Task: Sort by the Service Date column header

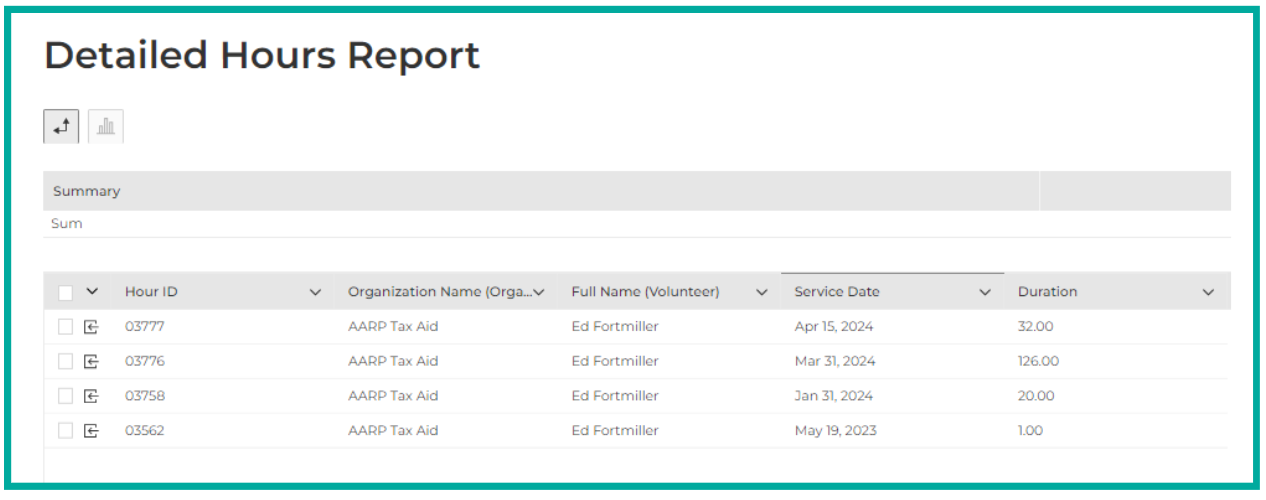Action: pos(837,292)
